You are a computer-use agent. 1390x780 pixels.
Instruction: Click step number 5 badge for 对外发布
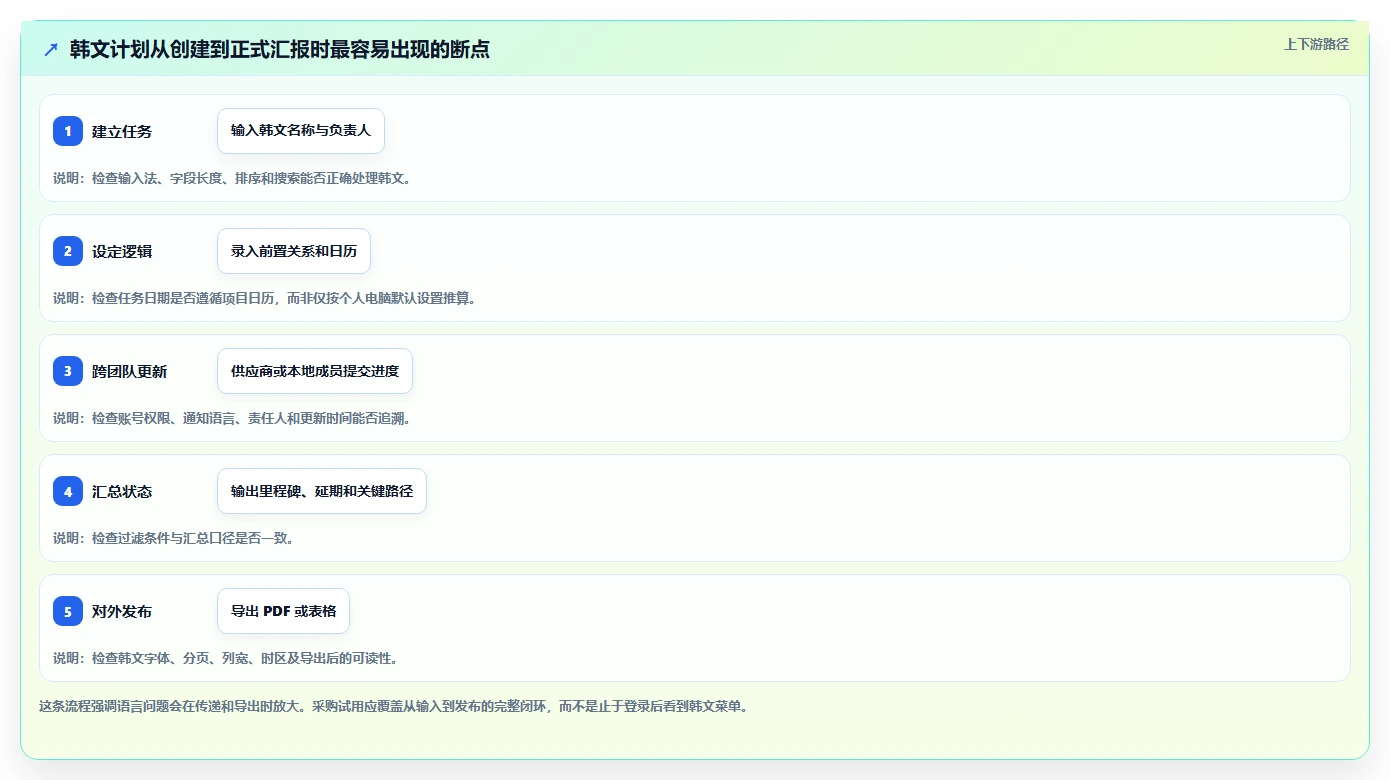point(68,611)
